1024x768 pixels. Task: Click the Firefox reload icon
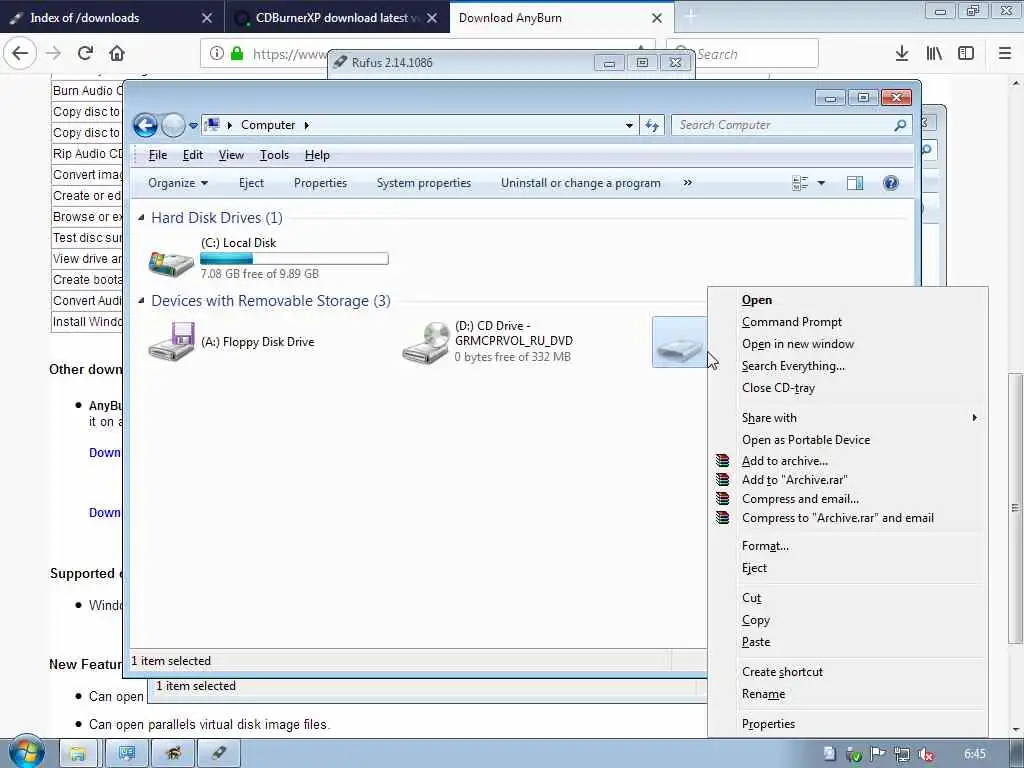[x=85, y=54]
